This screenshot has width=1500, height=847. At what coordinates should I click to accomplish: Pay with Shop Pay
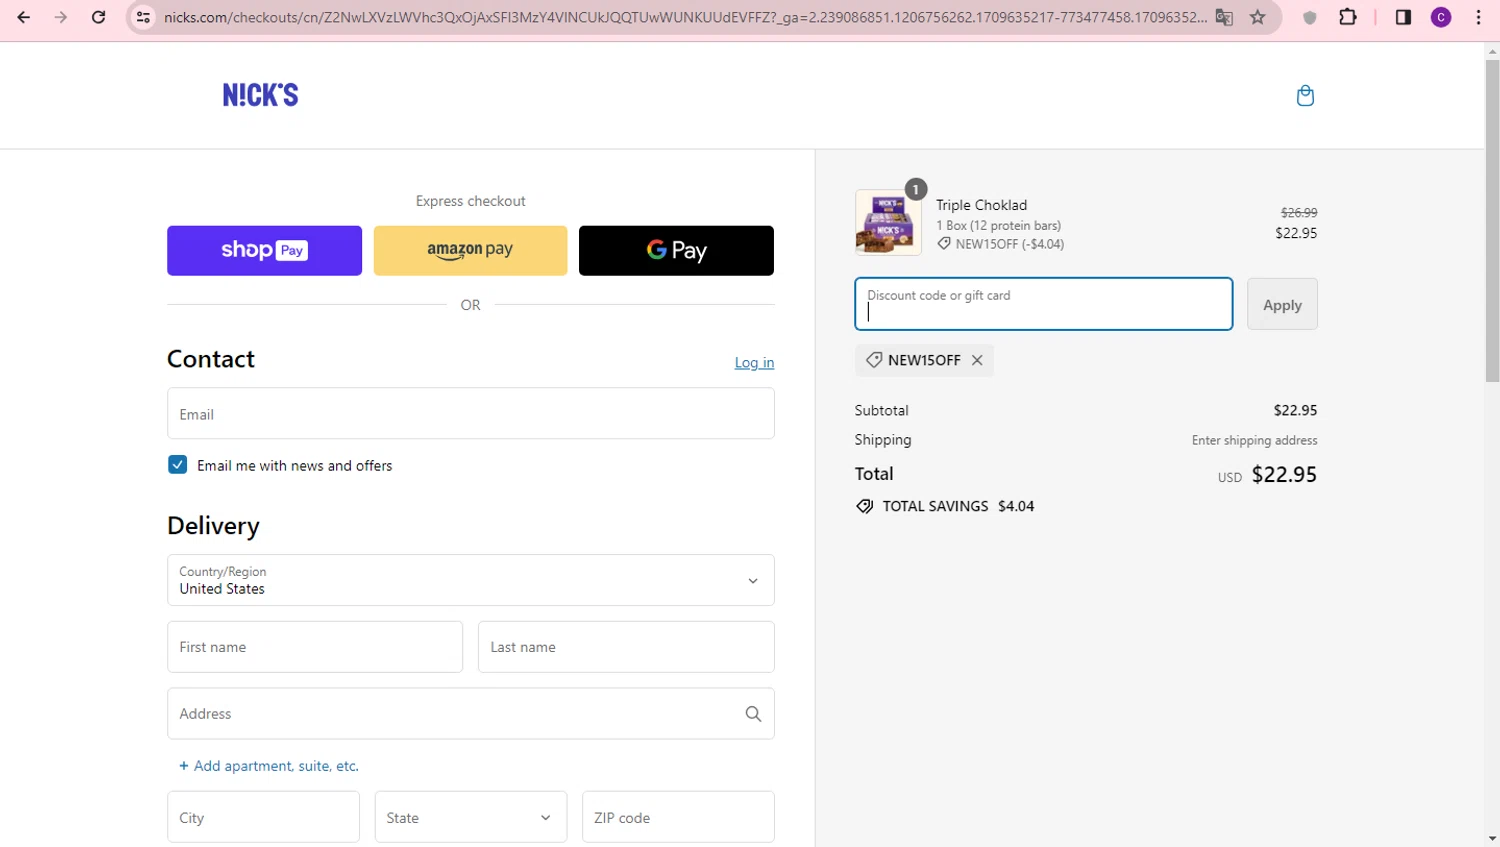point(264,250)
